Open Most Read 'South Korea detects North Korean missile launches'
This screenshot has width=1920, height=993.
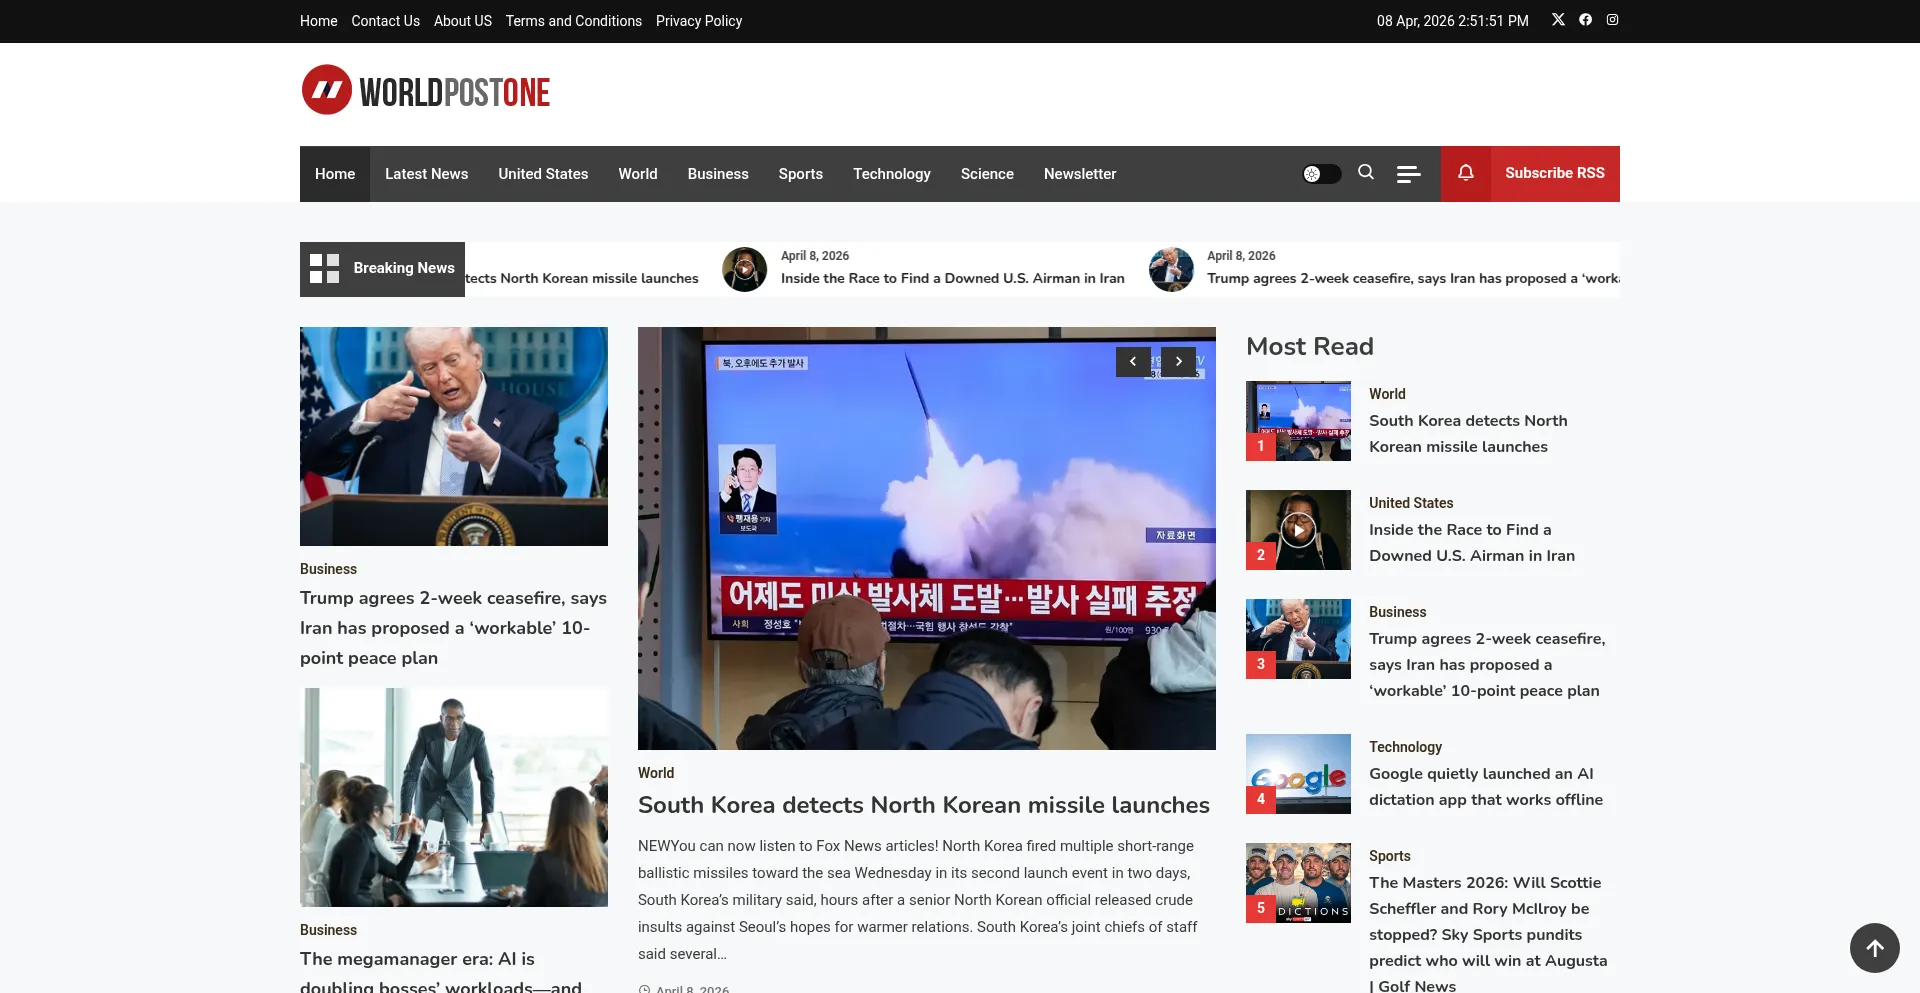(1468, 434)
